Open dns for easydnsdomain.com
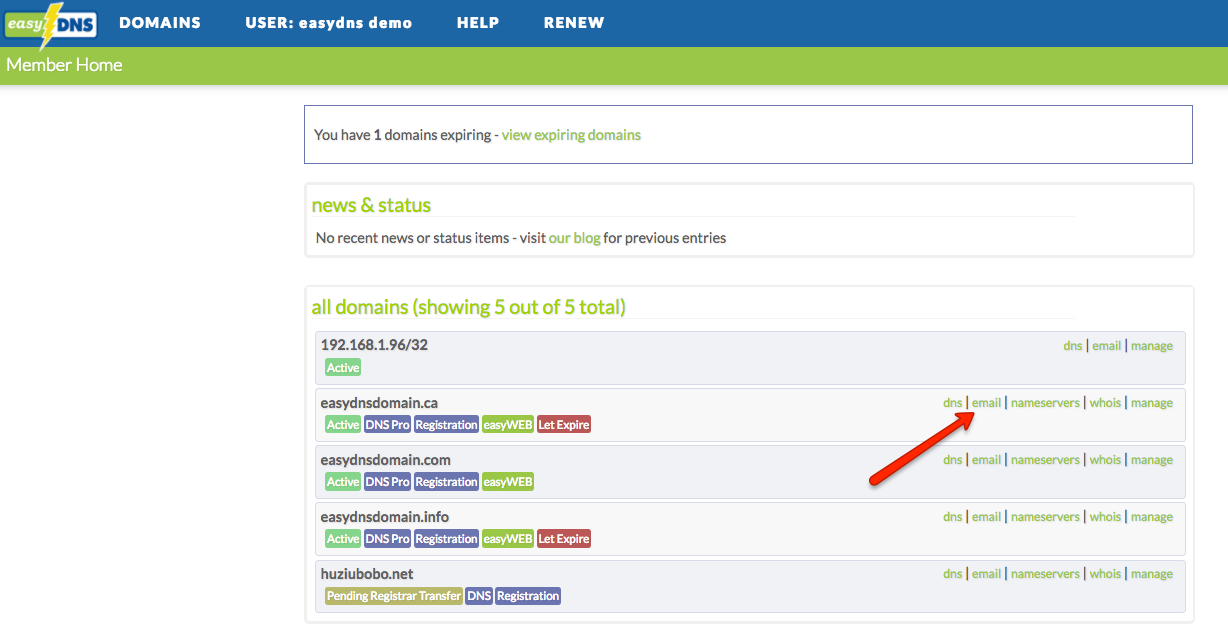 tap(953, 460)
